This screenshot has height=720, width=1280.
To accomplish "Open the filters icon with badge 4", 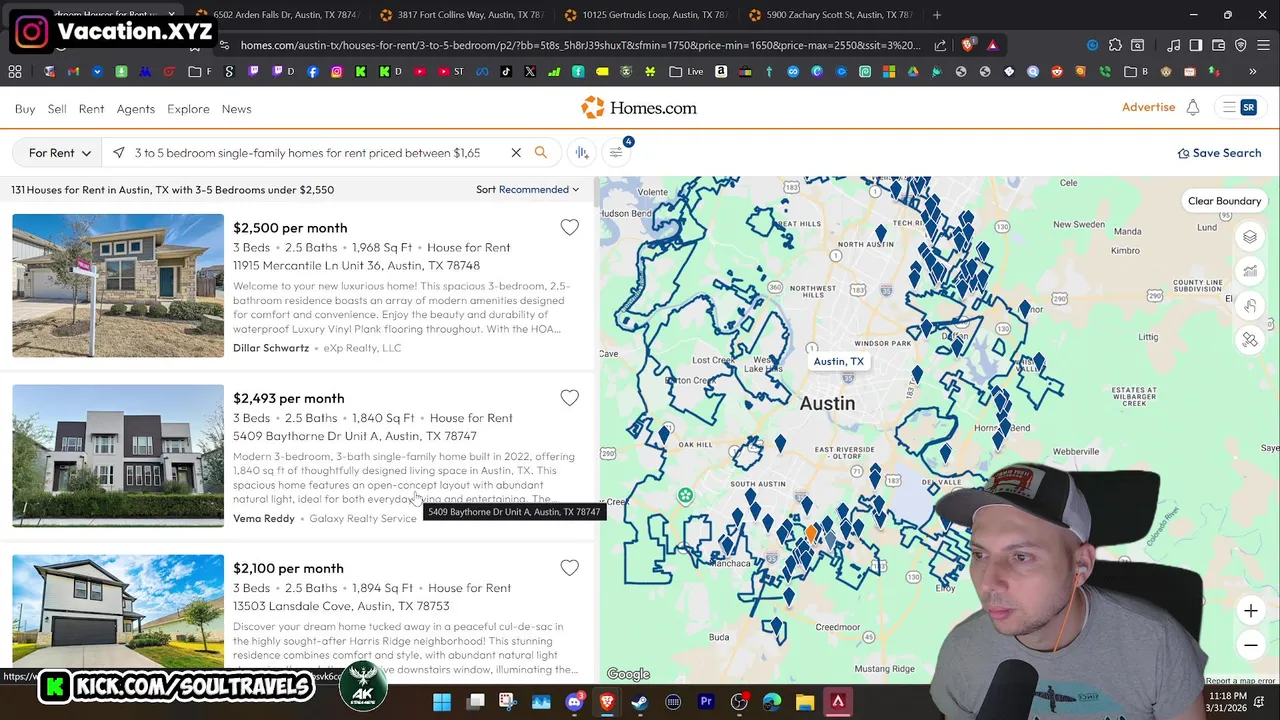I will [x=617, y=152].
